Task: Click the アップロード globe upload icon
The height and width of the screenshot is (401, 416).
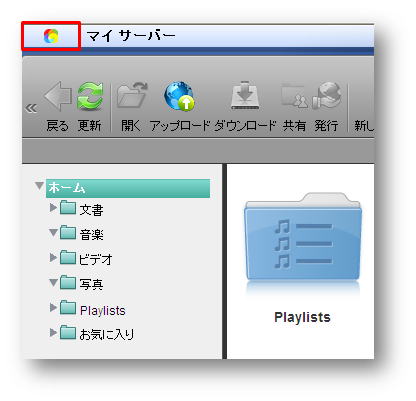Action: click(179, 96)
